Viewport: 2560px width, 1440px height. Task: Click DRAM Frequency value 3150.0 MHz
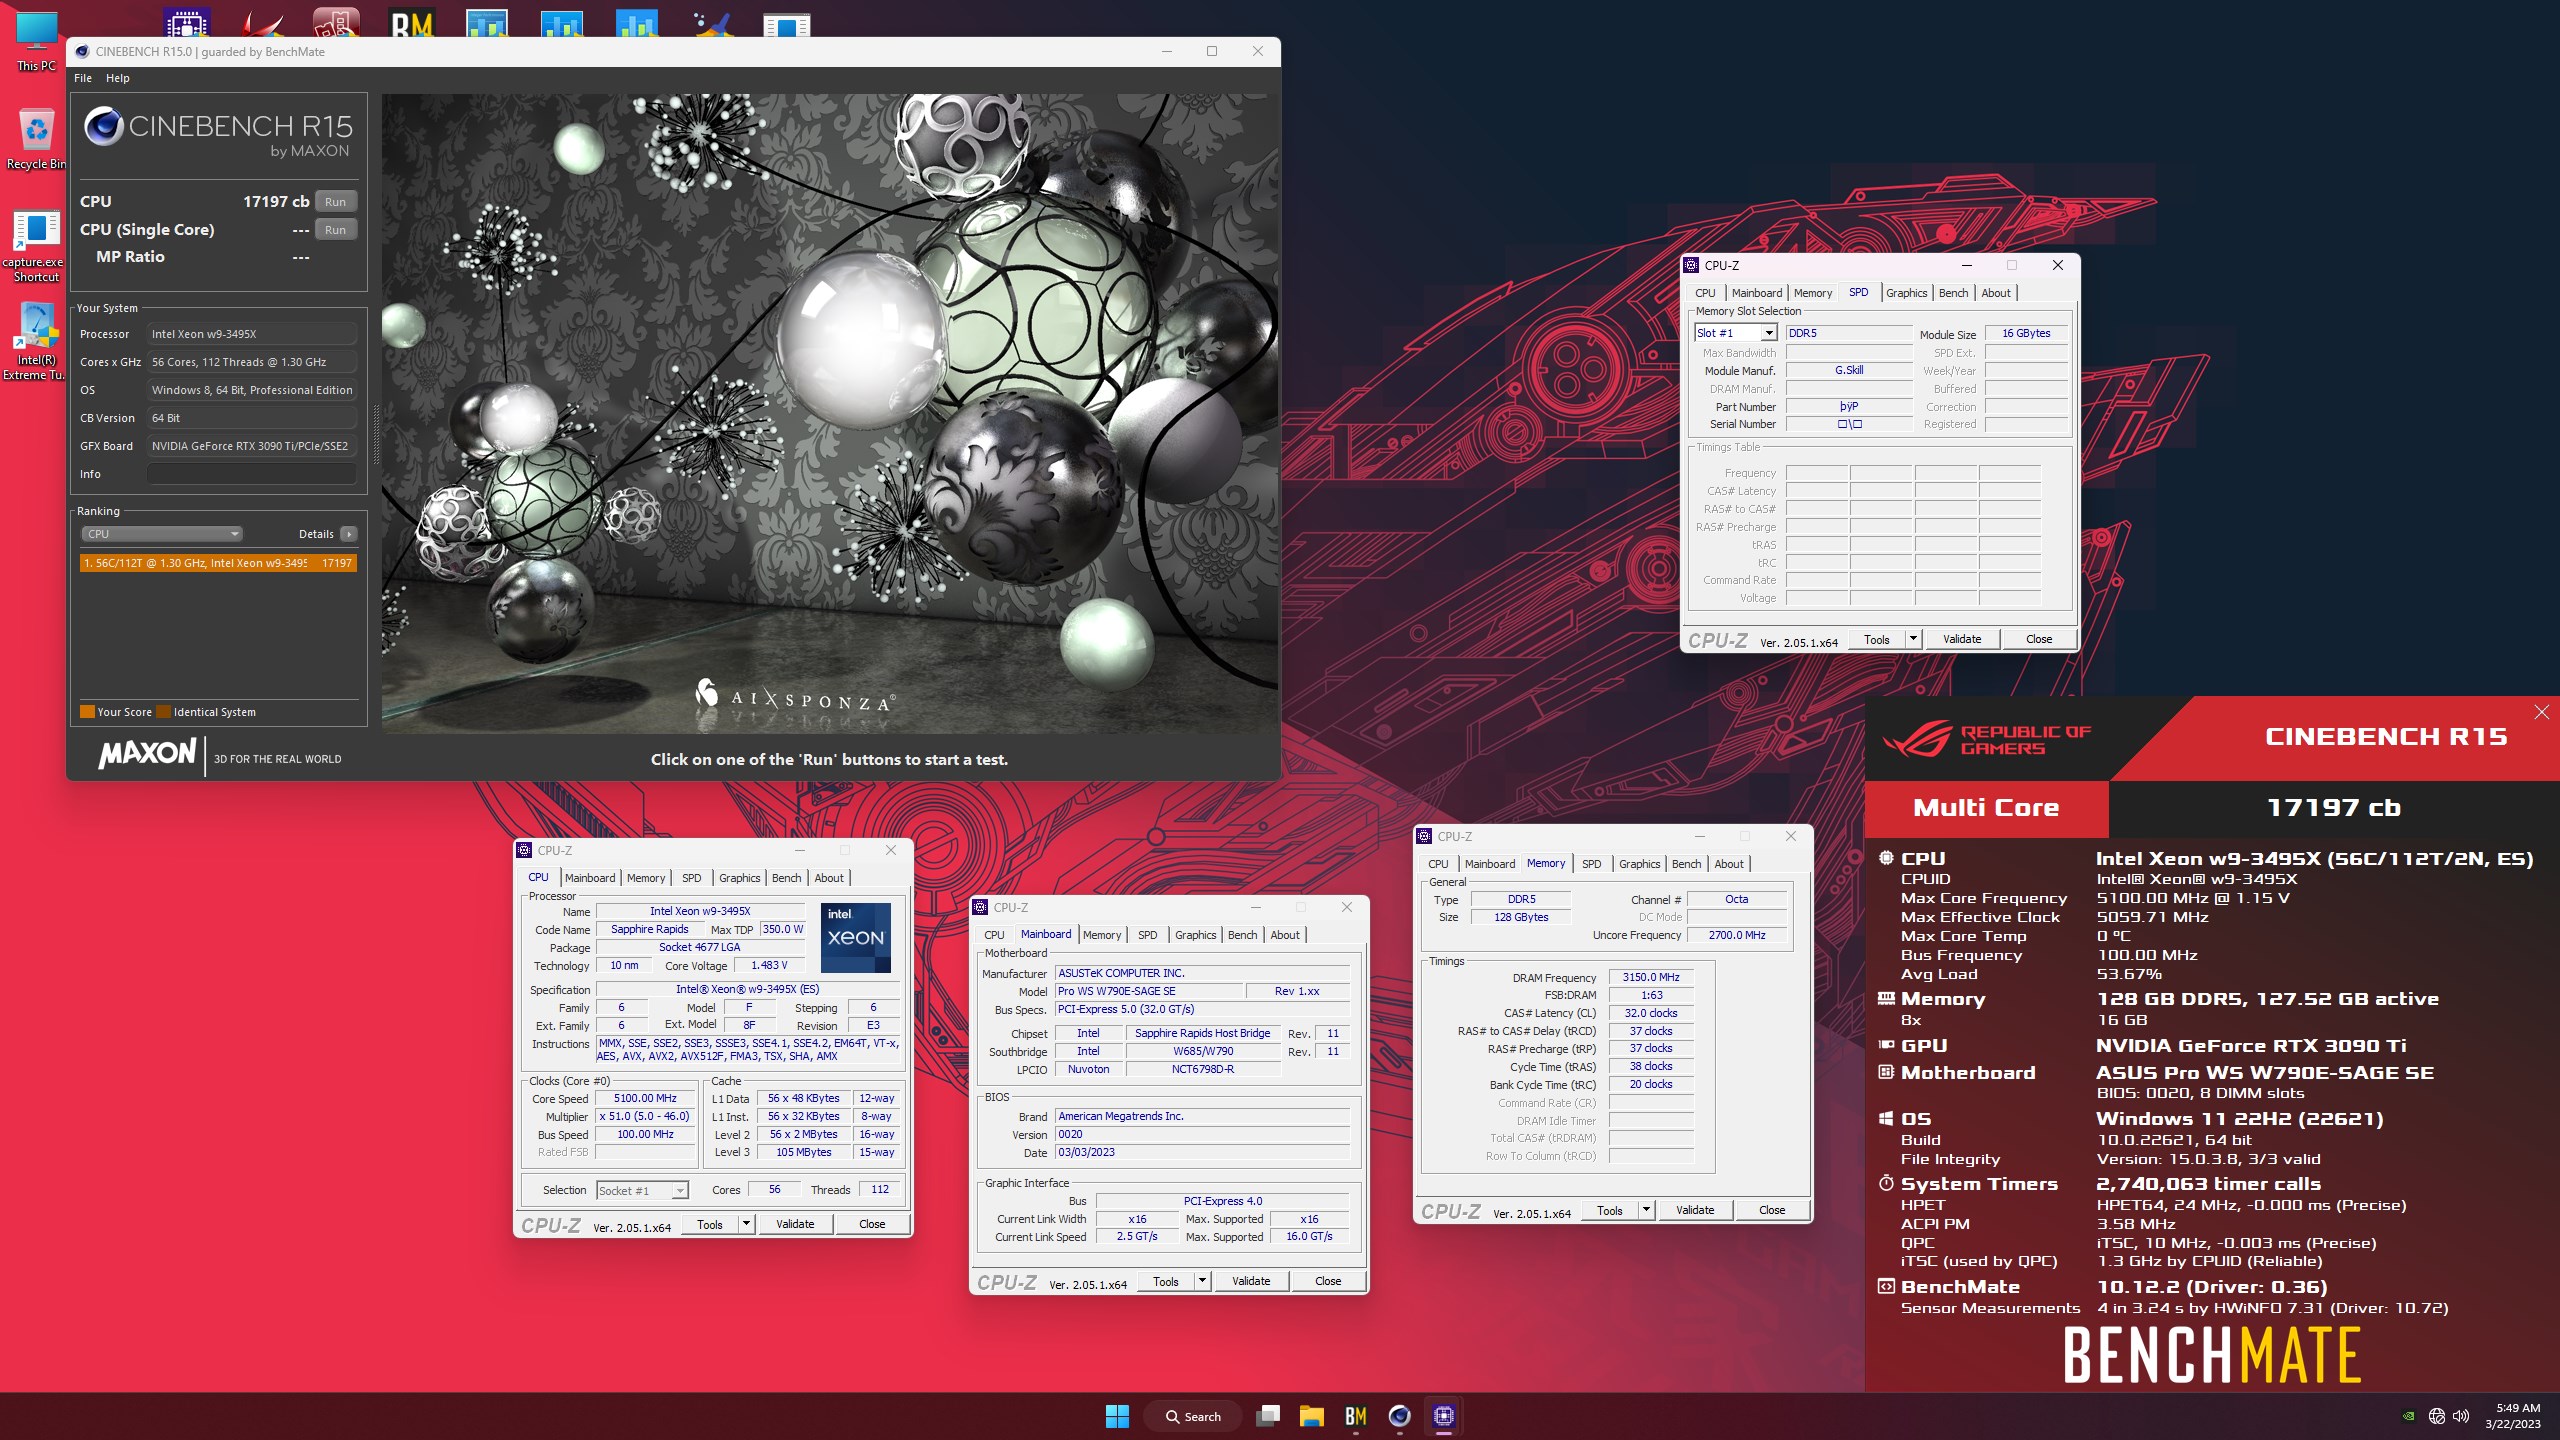point(1650,977)
